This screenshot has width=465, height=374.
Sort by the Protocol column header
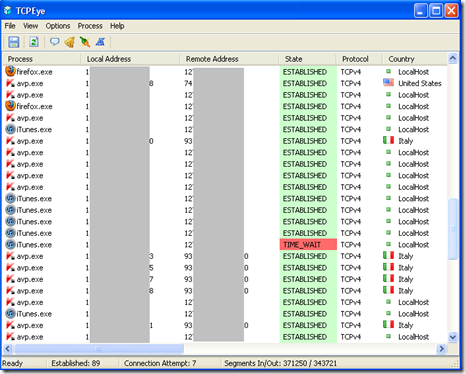click(x=359, y=59)
